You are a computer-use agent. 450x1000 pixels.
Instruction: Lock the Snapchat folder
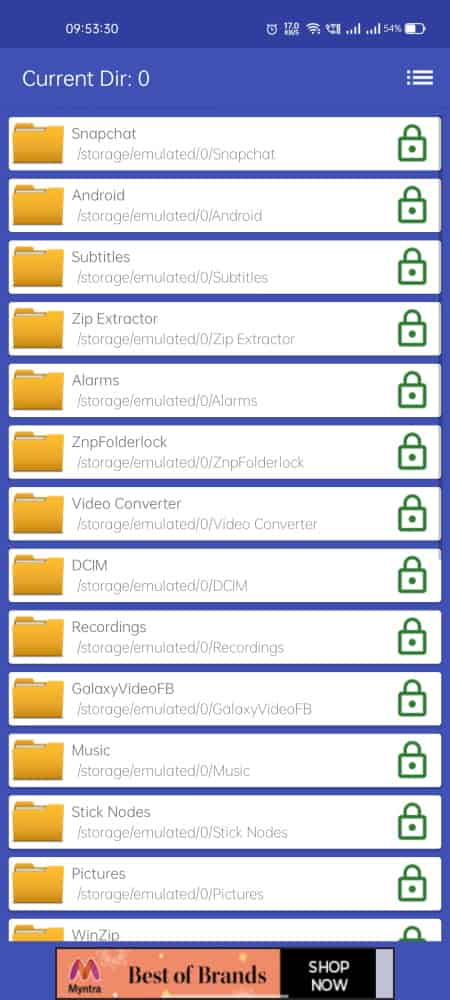(x=412, y=143)
